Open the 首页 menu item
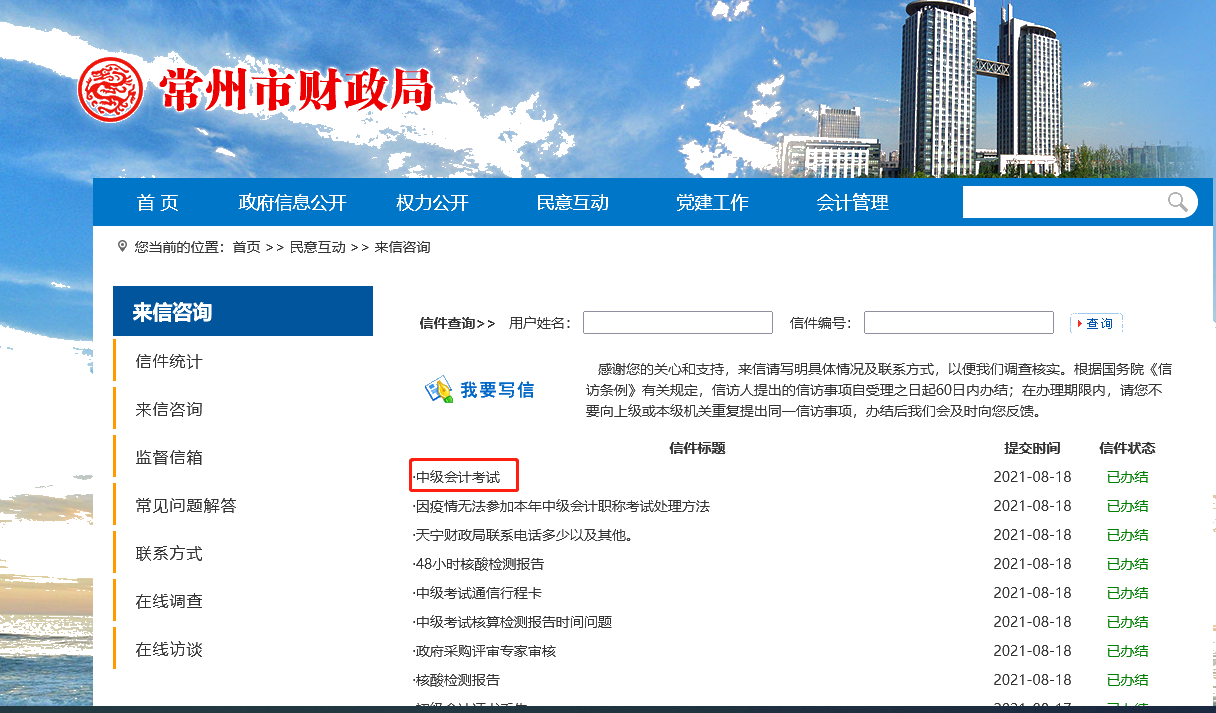This screenshot has width=1216, height=713. tap(157, 202)
